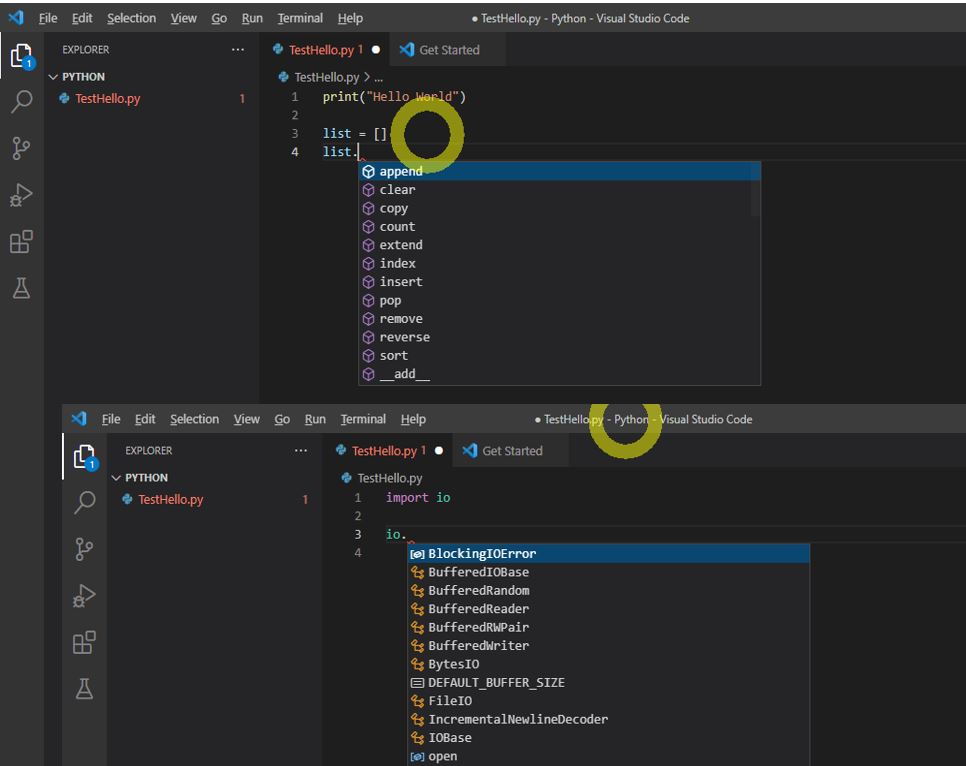Open Terminal menu in bottom window
Image resolution: width=966 pixels, height=766 pixels.
click(363, 420)
